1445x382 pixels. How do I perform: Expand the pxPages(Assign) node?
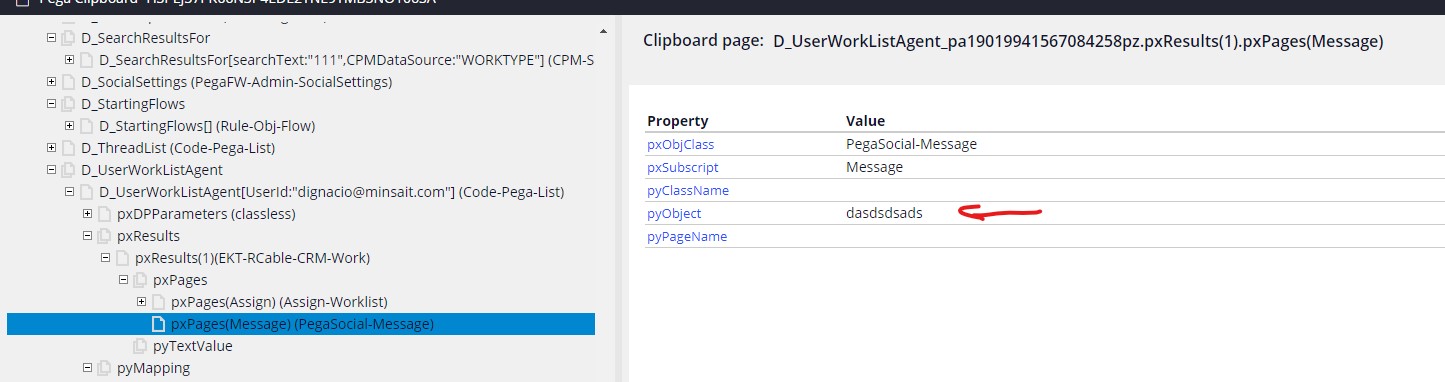tap(142, 302)
